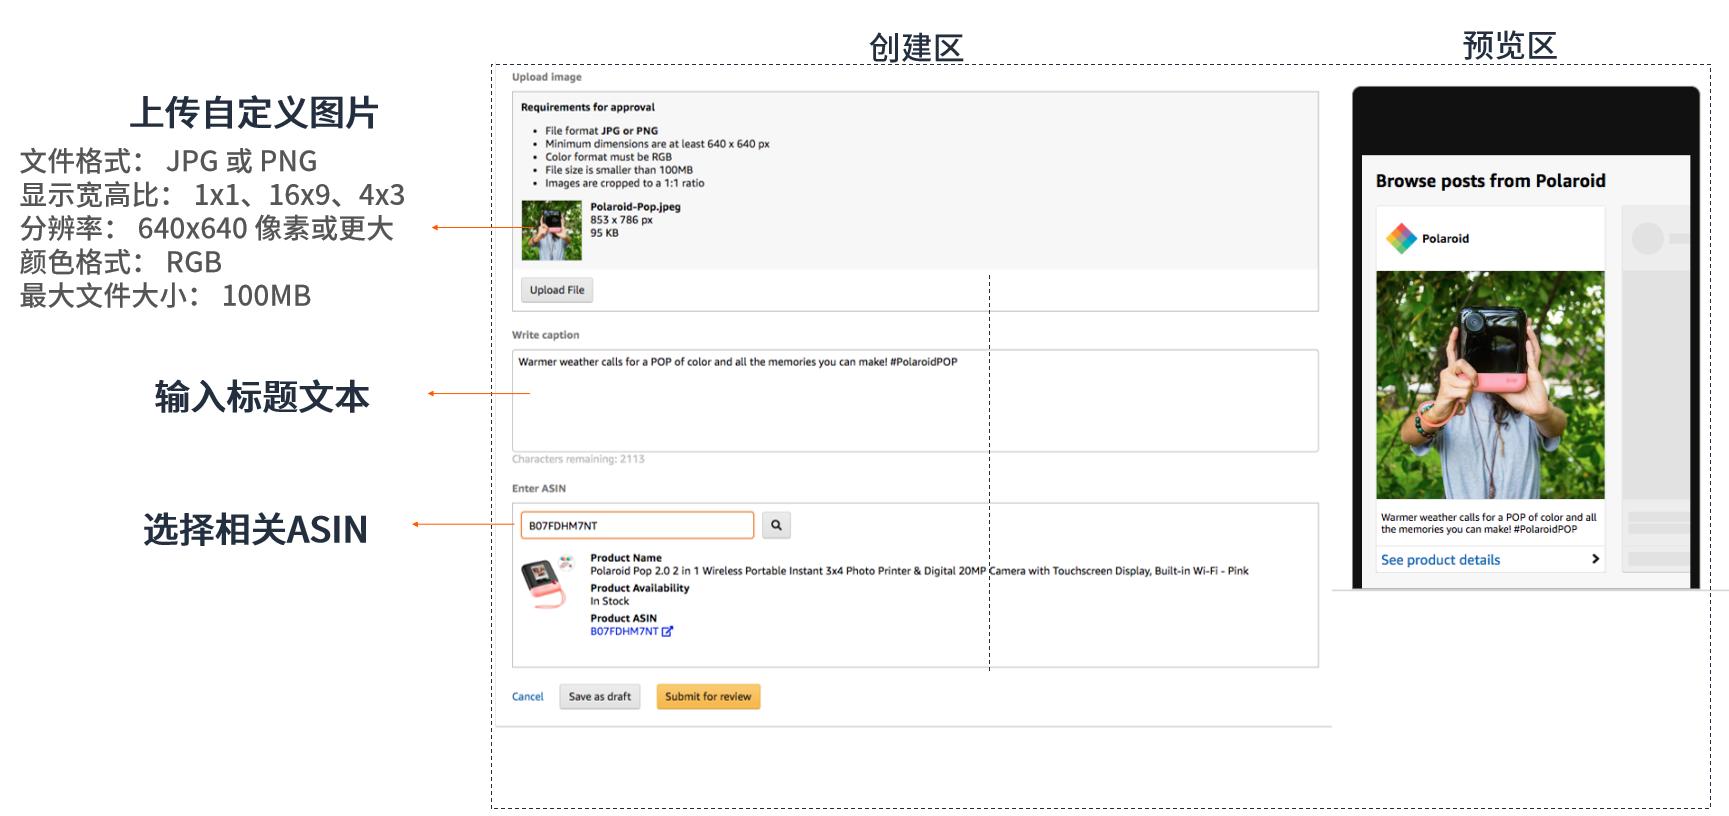Open the B07FDHM7NT product ASIN link

[x=624, y=632]
